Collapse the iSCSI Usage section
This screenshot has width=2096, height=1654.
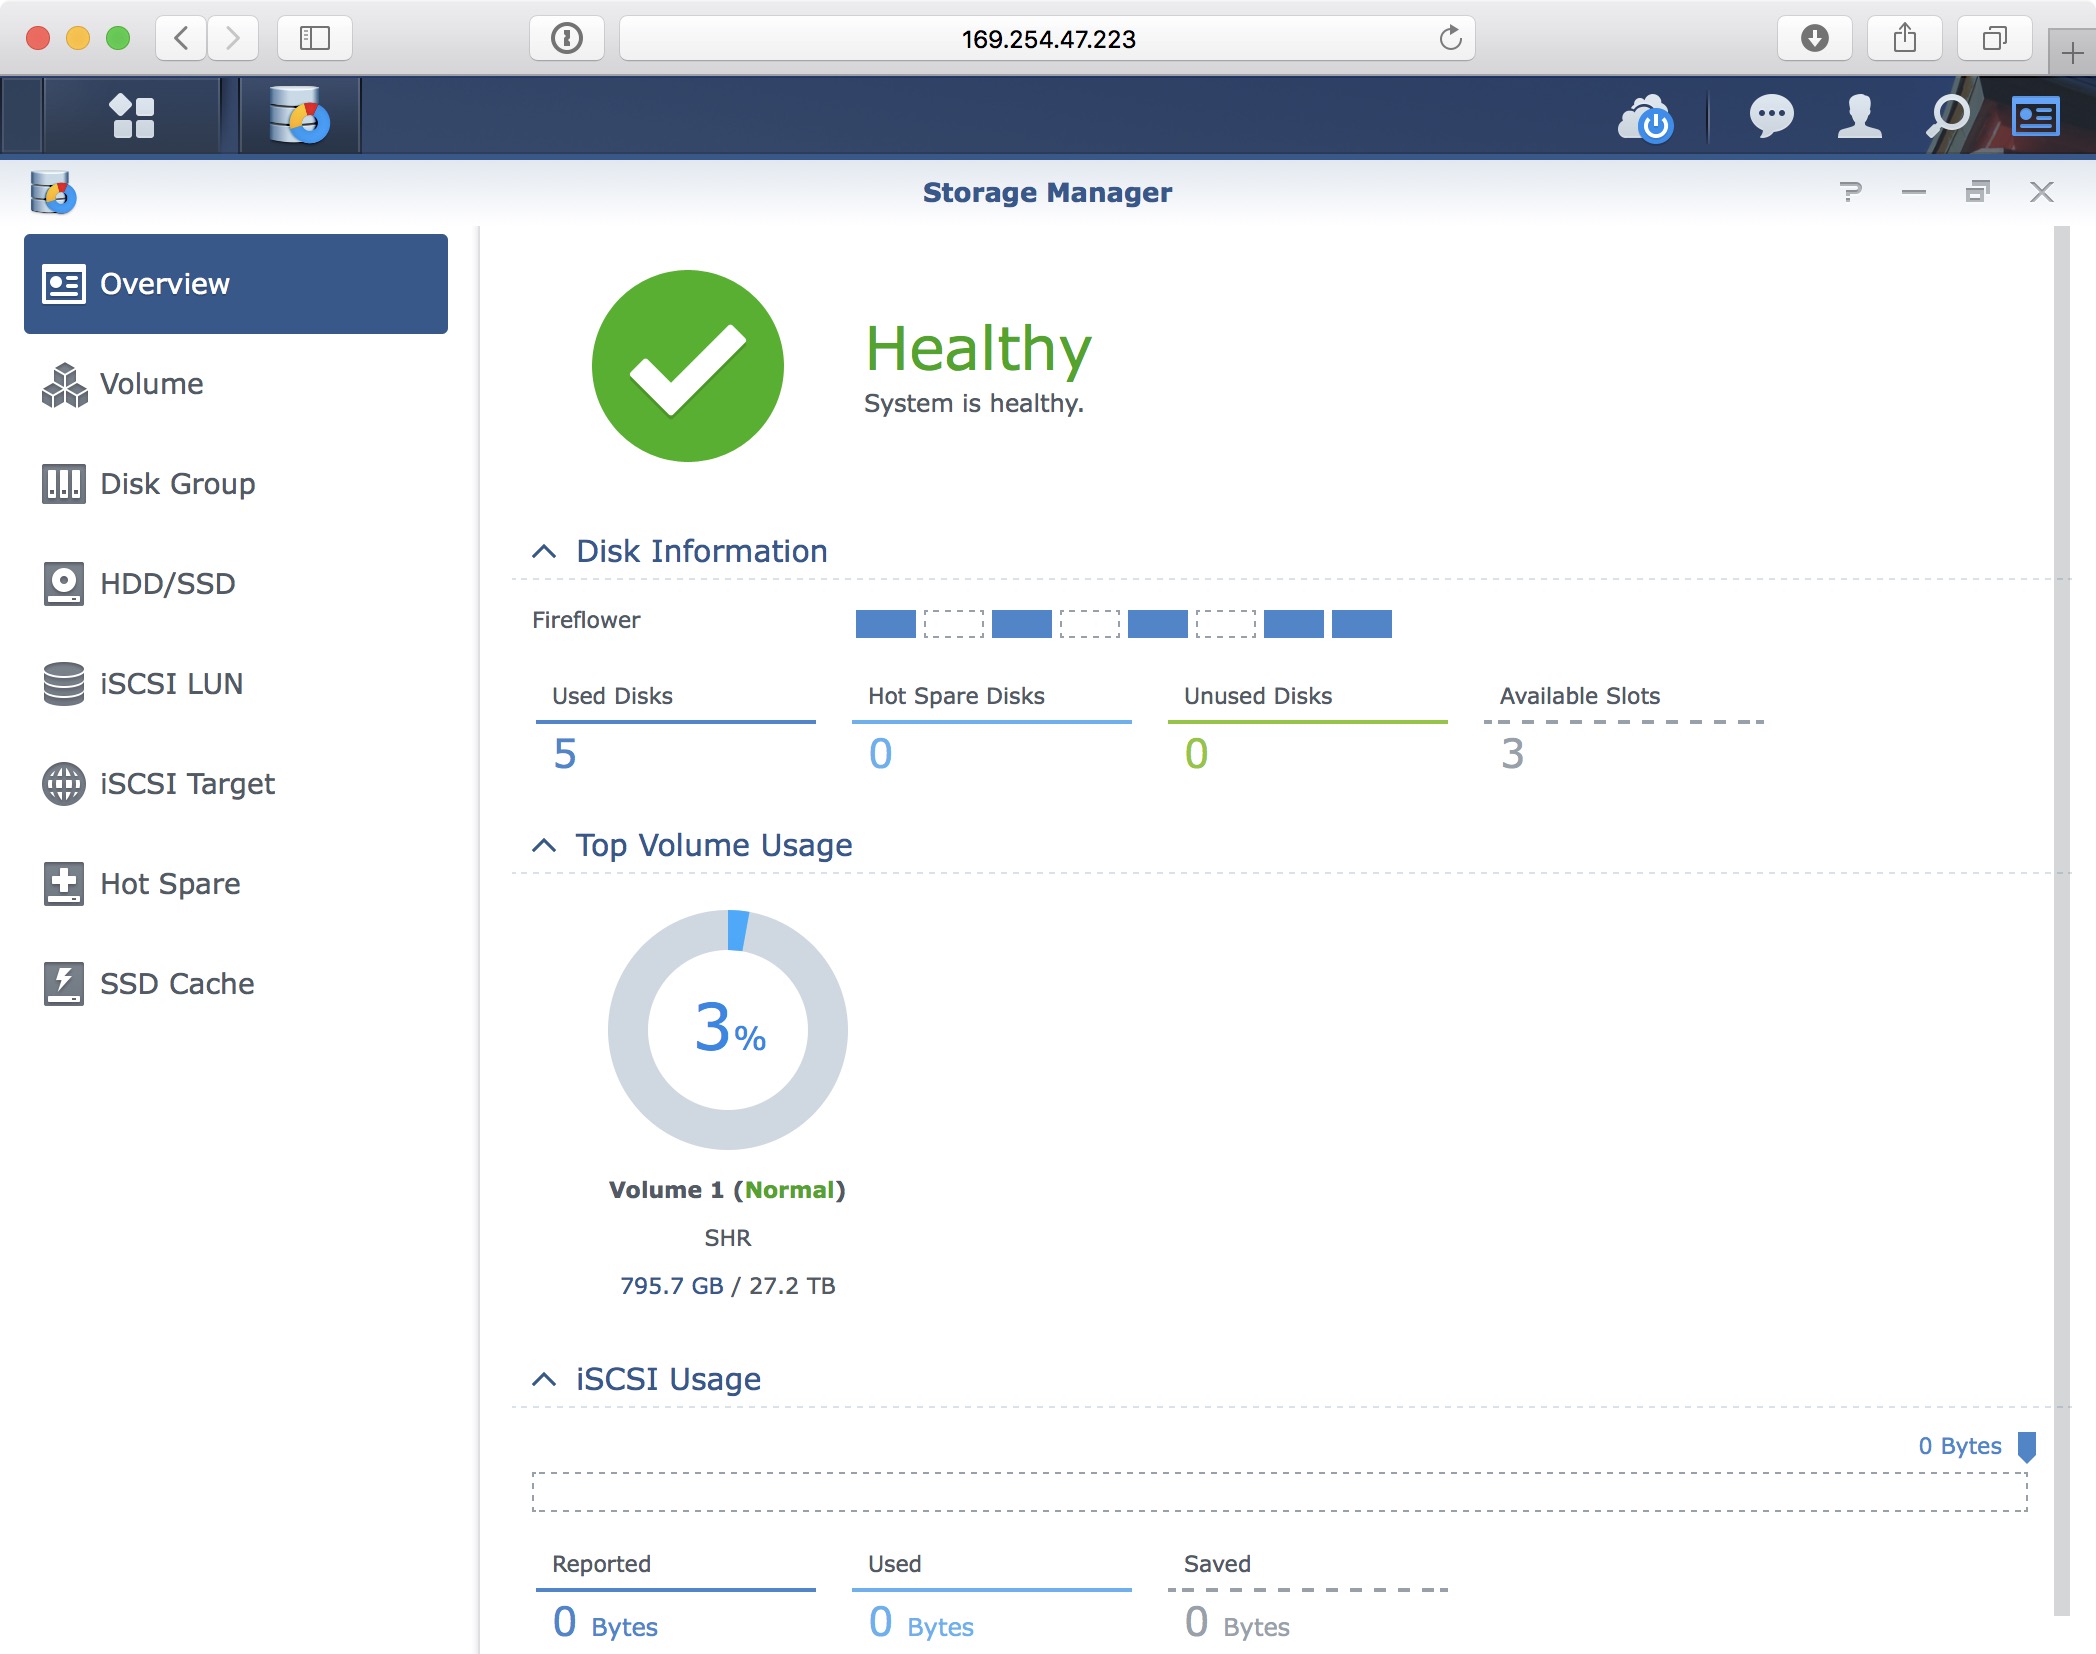pyautogui.click(x=544, y=1379)
